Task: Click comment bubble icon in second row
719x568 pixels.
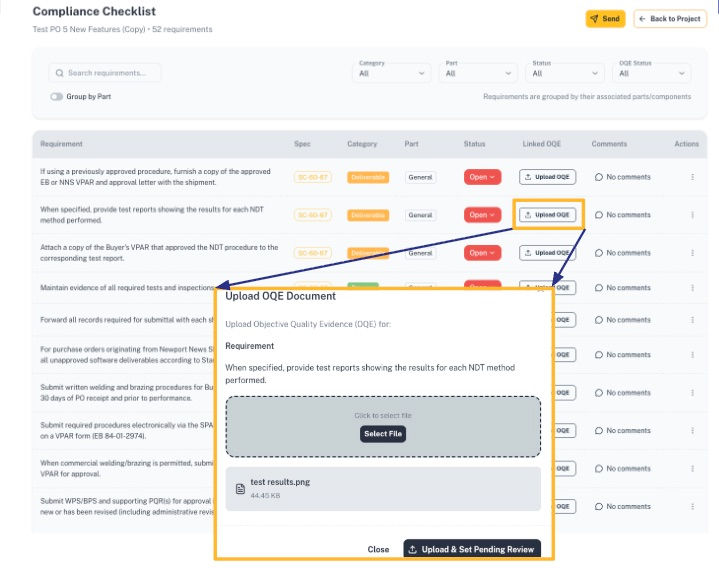Action: (598, 215)
